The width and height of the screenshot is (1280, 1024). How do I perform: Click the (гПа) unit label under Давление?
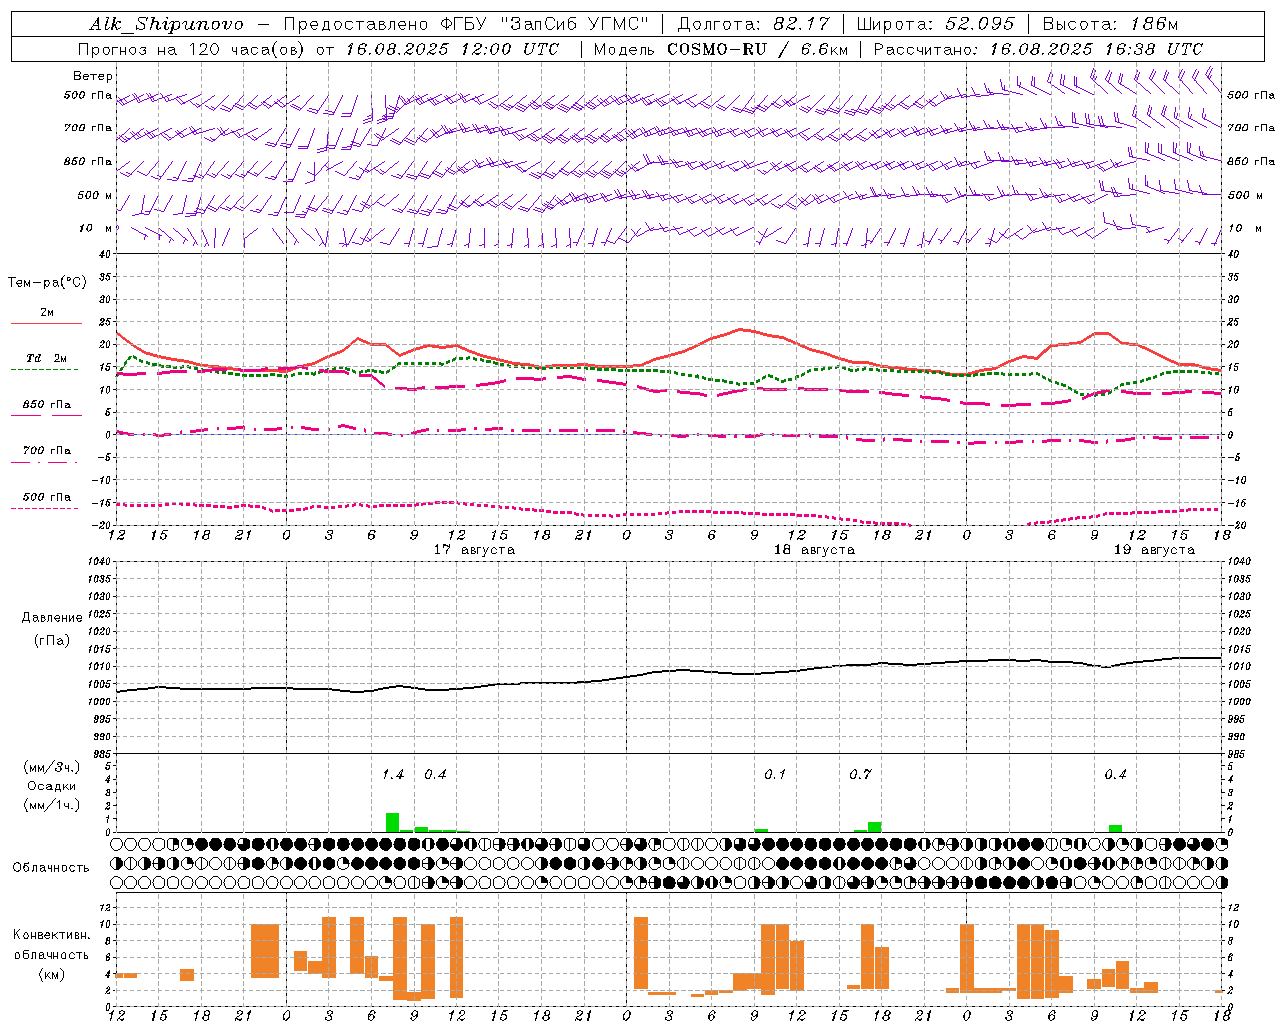(52, 641)
